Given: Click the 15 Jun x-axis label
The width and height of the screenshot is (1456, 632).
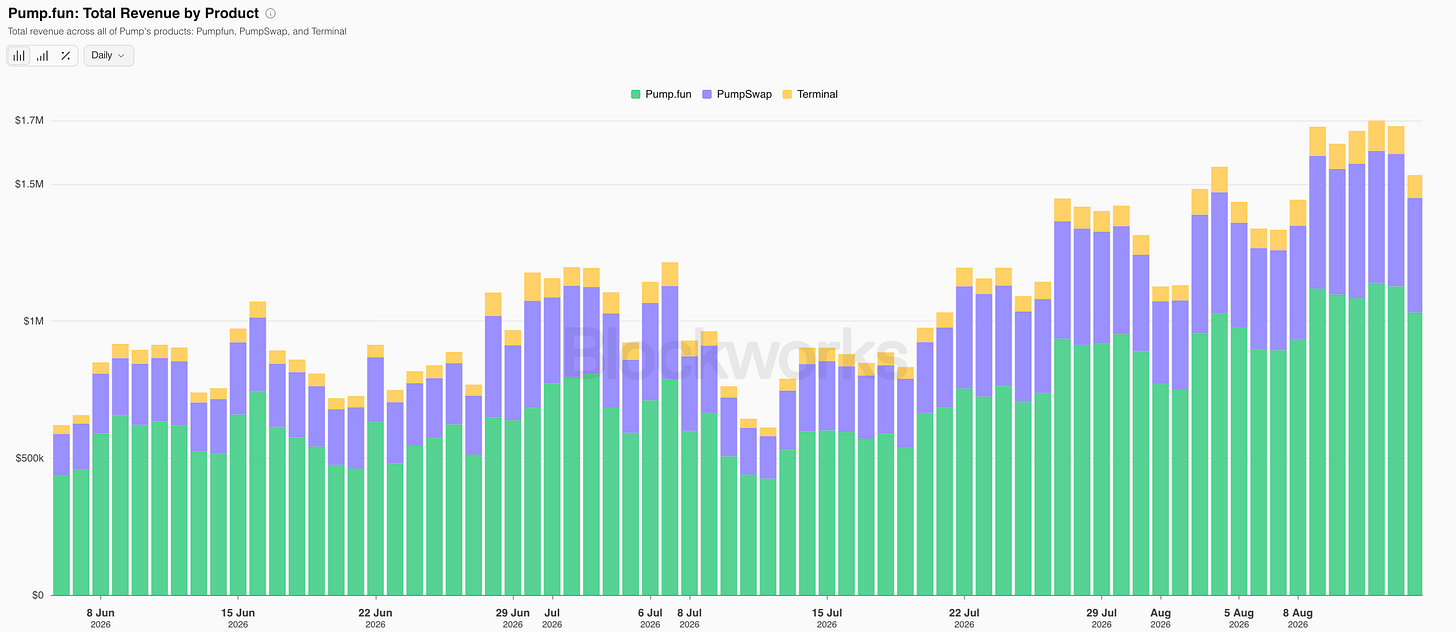Looking at the screenshot, I should click(x=238, y=618).
